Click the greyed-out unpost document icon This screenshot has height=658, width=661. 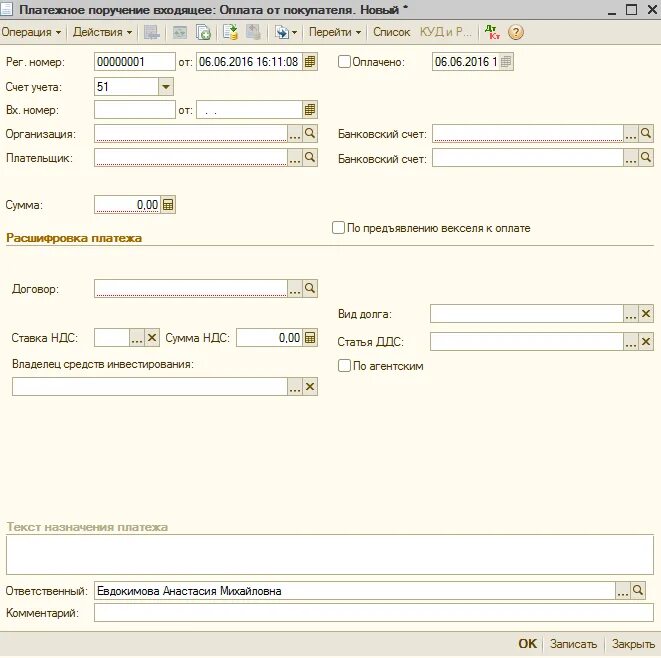[253, 32]
